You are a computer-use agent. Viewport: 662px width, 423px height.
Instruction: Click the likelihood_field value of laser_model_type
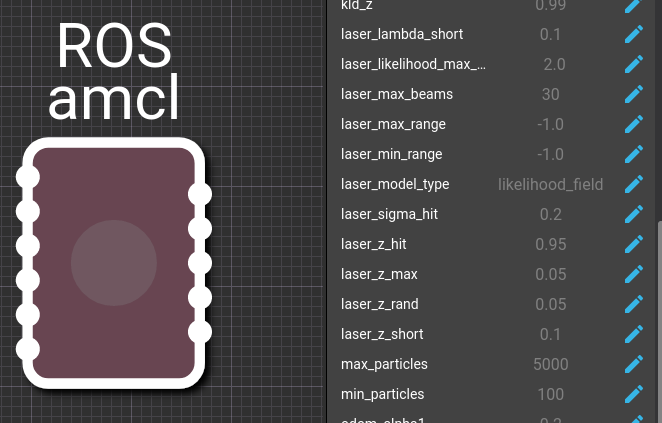(551, 184)
